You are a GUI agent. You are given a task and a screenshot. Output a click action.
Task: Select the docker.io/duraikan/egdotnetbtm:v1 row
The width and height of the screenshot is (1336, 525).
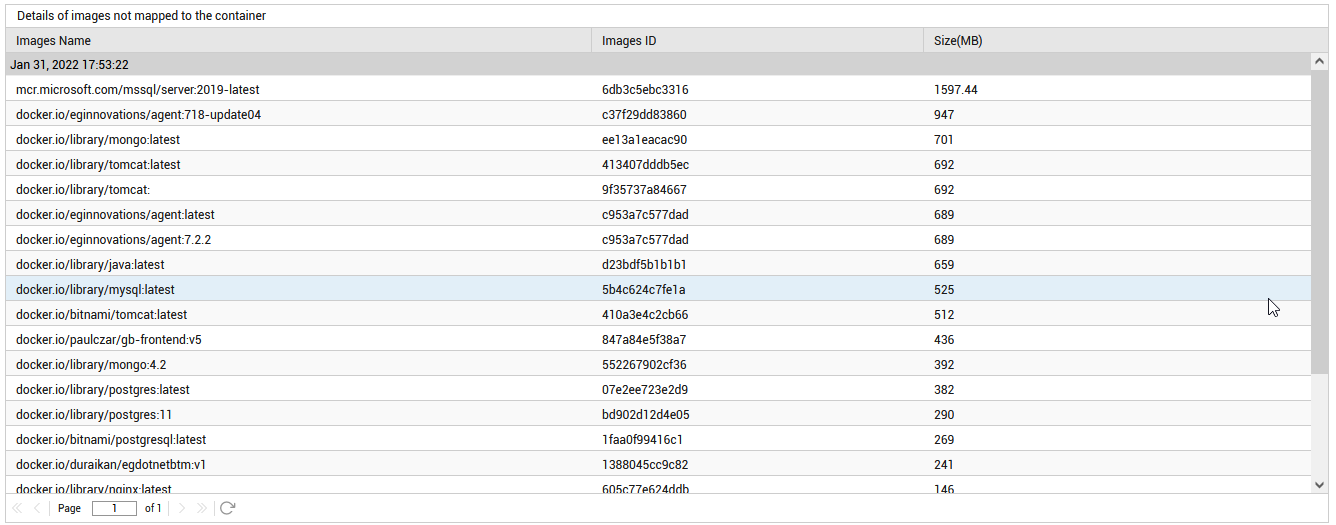click(659, 464)
